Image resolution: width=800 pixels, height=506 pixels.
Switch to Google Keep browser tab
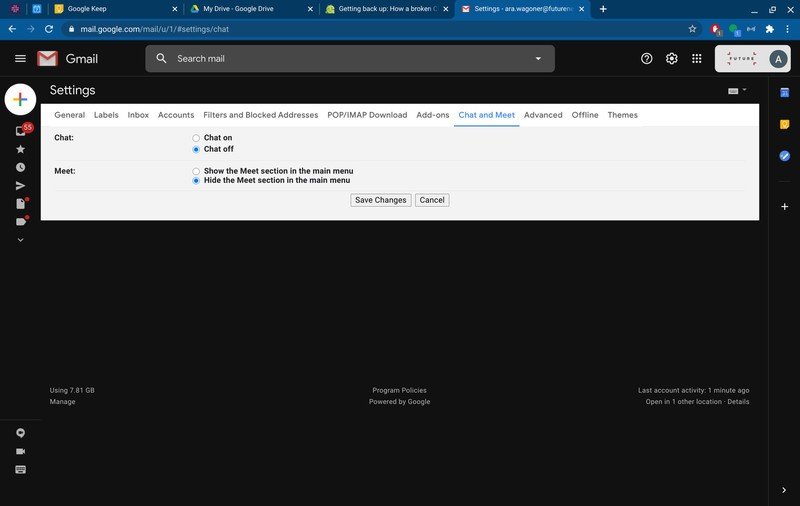tap(116, 9)
